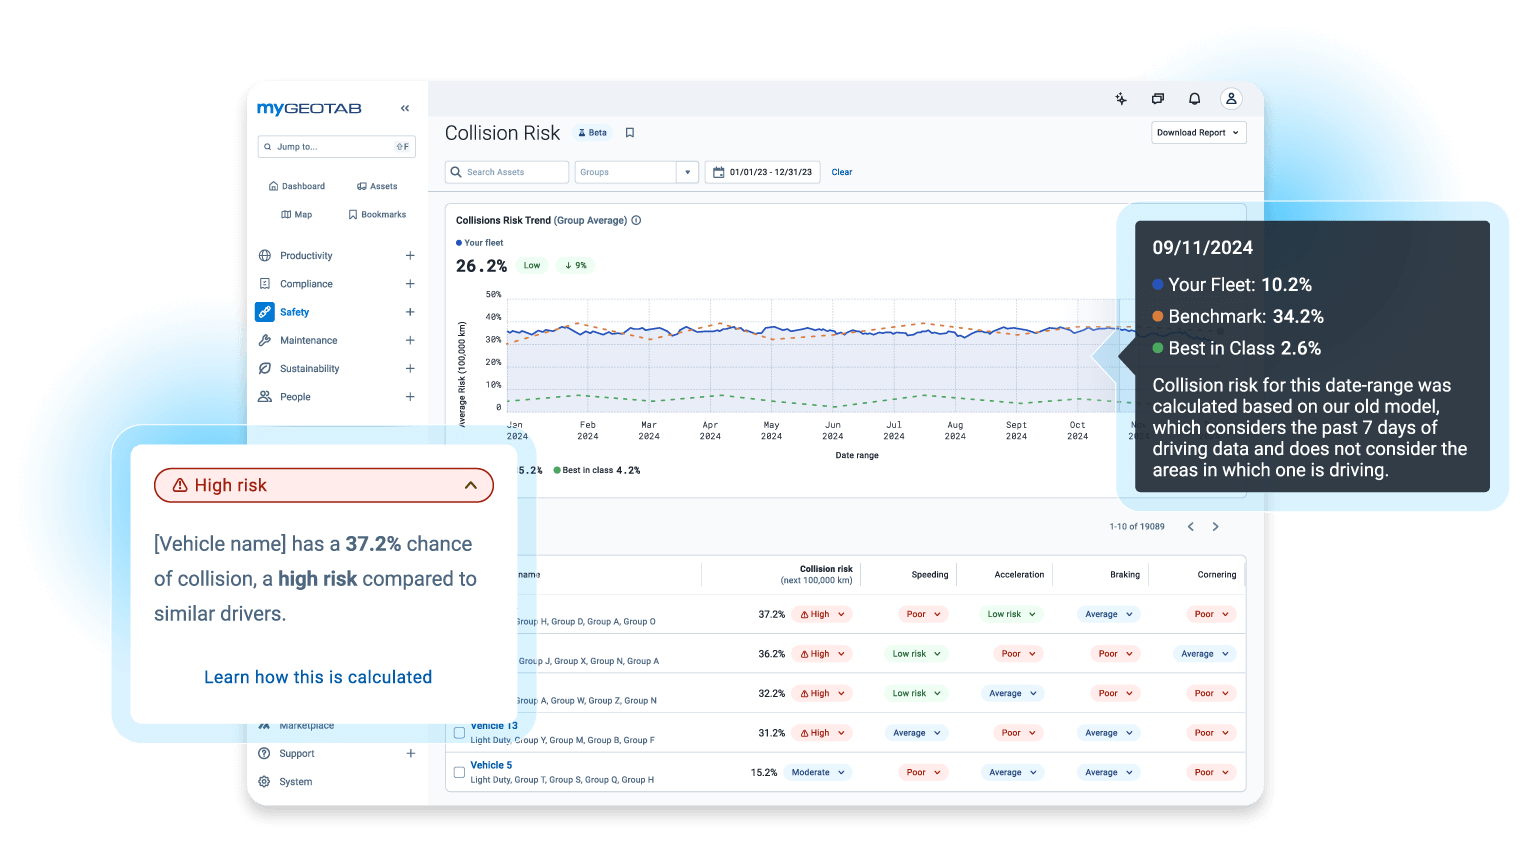This screenshot has height=860, width=1520.
Task: Open the Download Report dropdown
Action: [x=1198, y=133]
